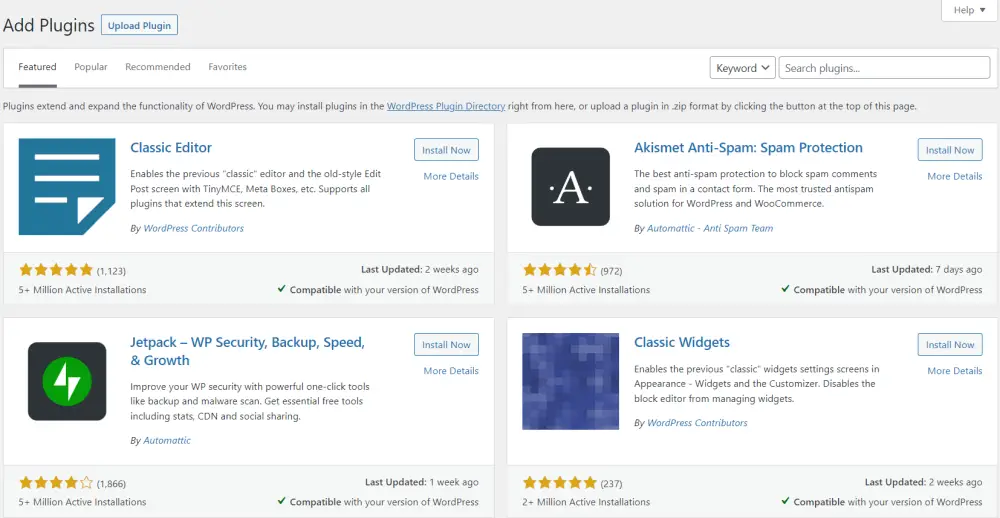
Task: Install the Classic Widgets plugin
Action: click(950, 344)
